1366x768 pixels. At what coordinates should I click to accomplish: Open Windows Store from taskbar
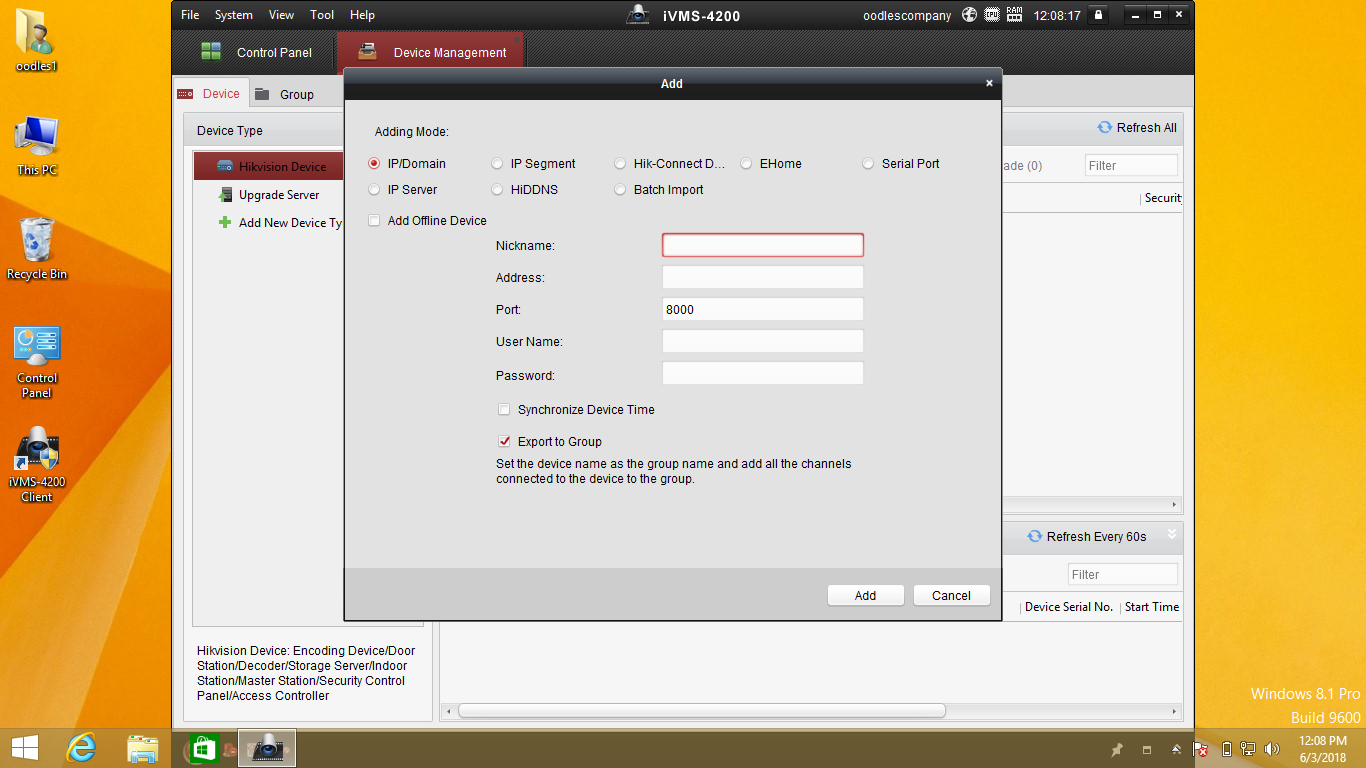click(203, 748)
